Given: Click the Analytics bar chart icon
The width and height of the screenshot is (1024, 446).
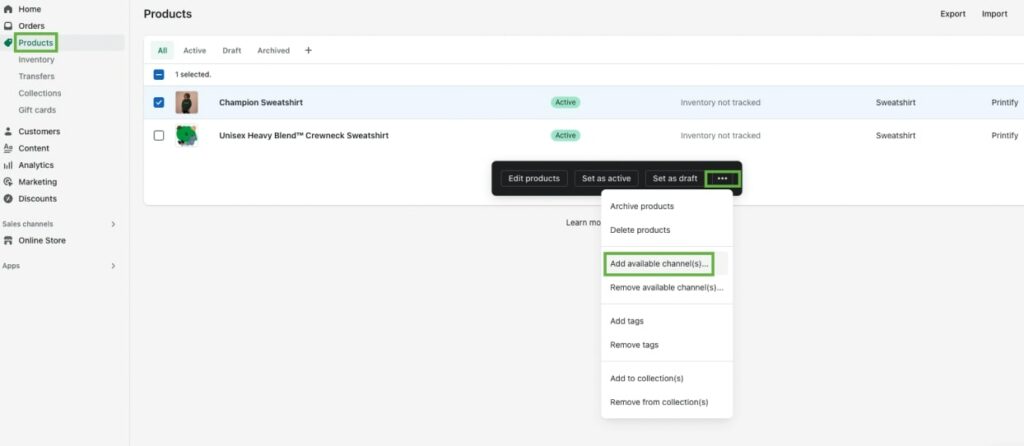Looking at the screenshot, I should (x=8, y=165).
